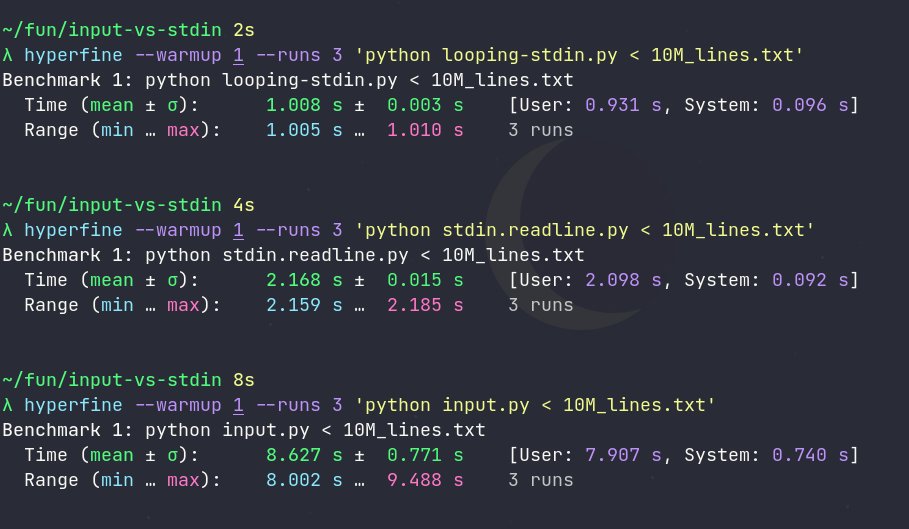Click the min value 8.002 s
Viewport: 909px width, 529px height.
click(x=304, y=480)
